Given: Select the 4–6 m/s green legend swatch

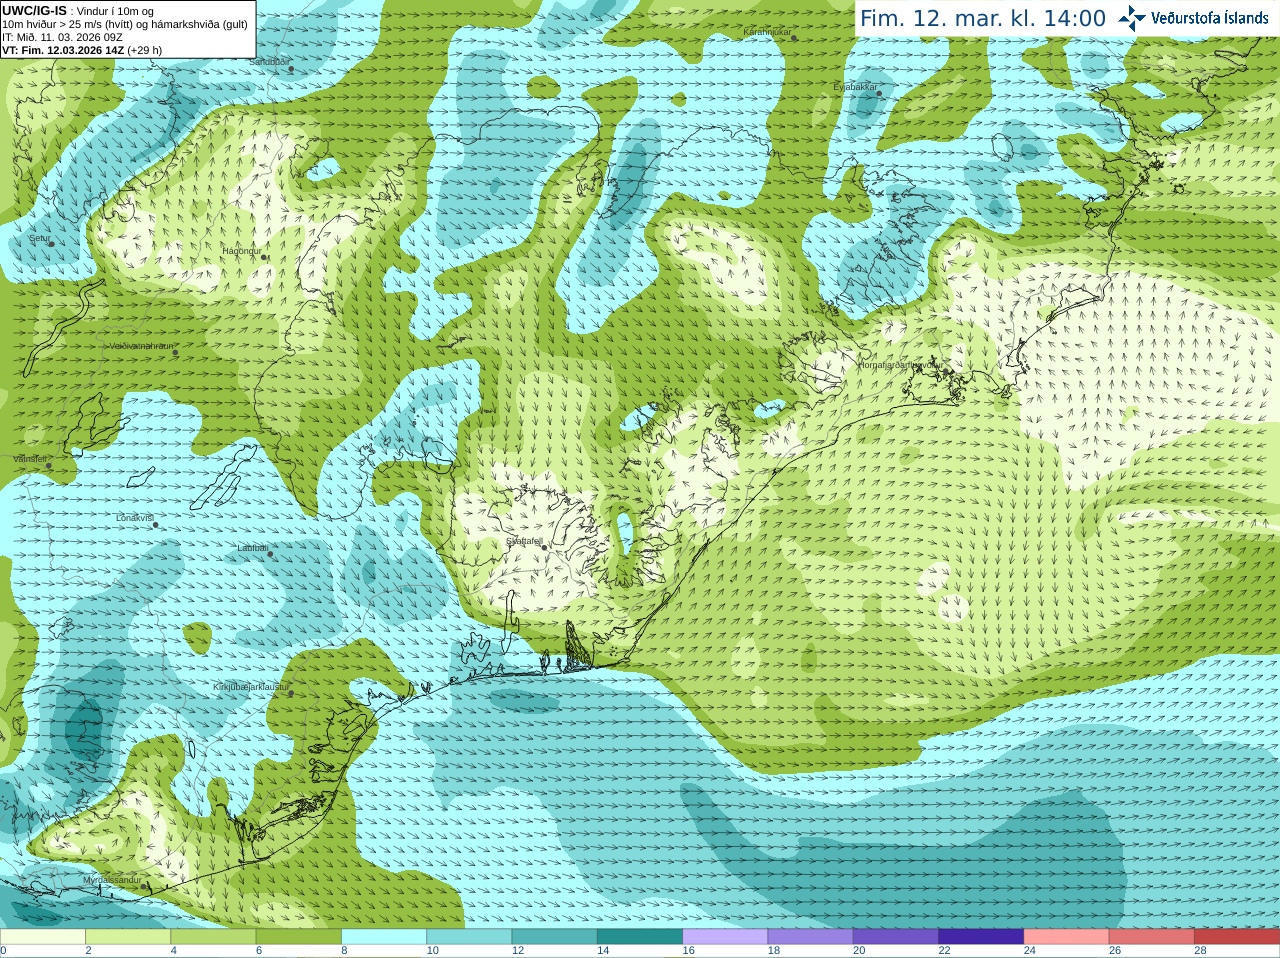Looking at the screenshot, I should (213, 937).
